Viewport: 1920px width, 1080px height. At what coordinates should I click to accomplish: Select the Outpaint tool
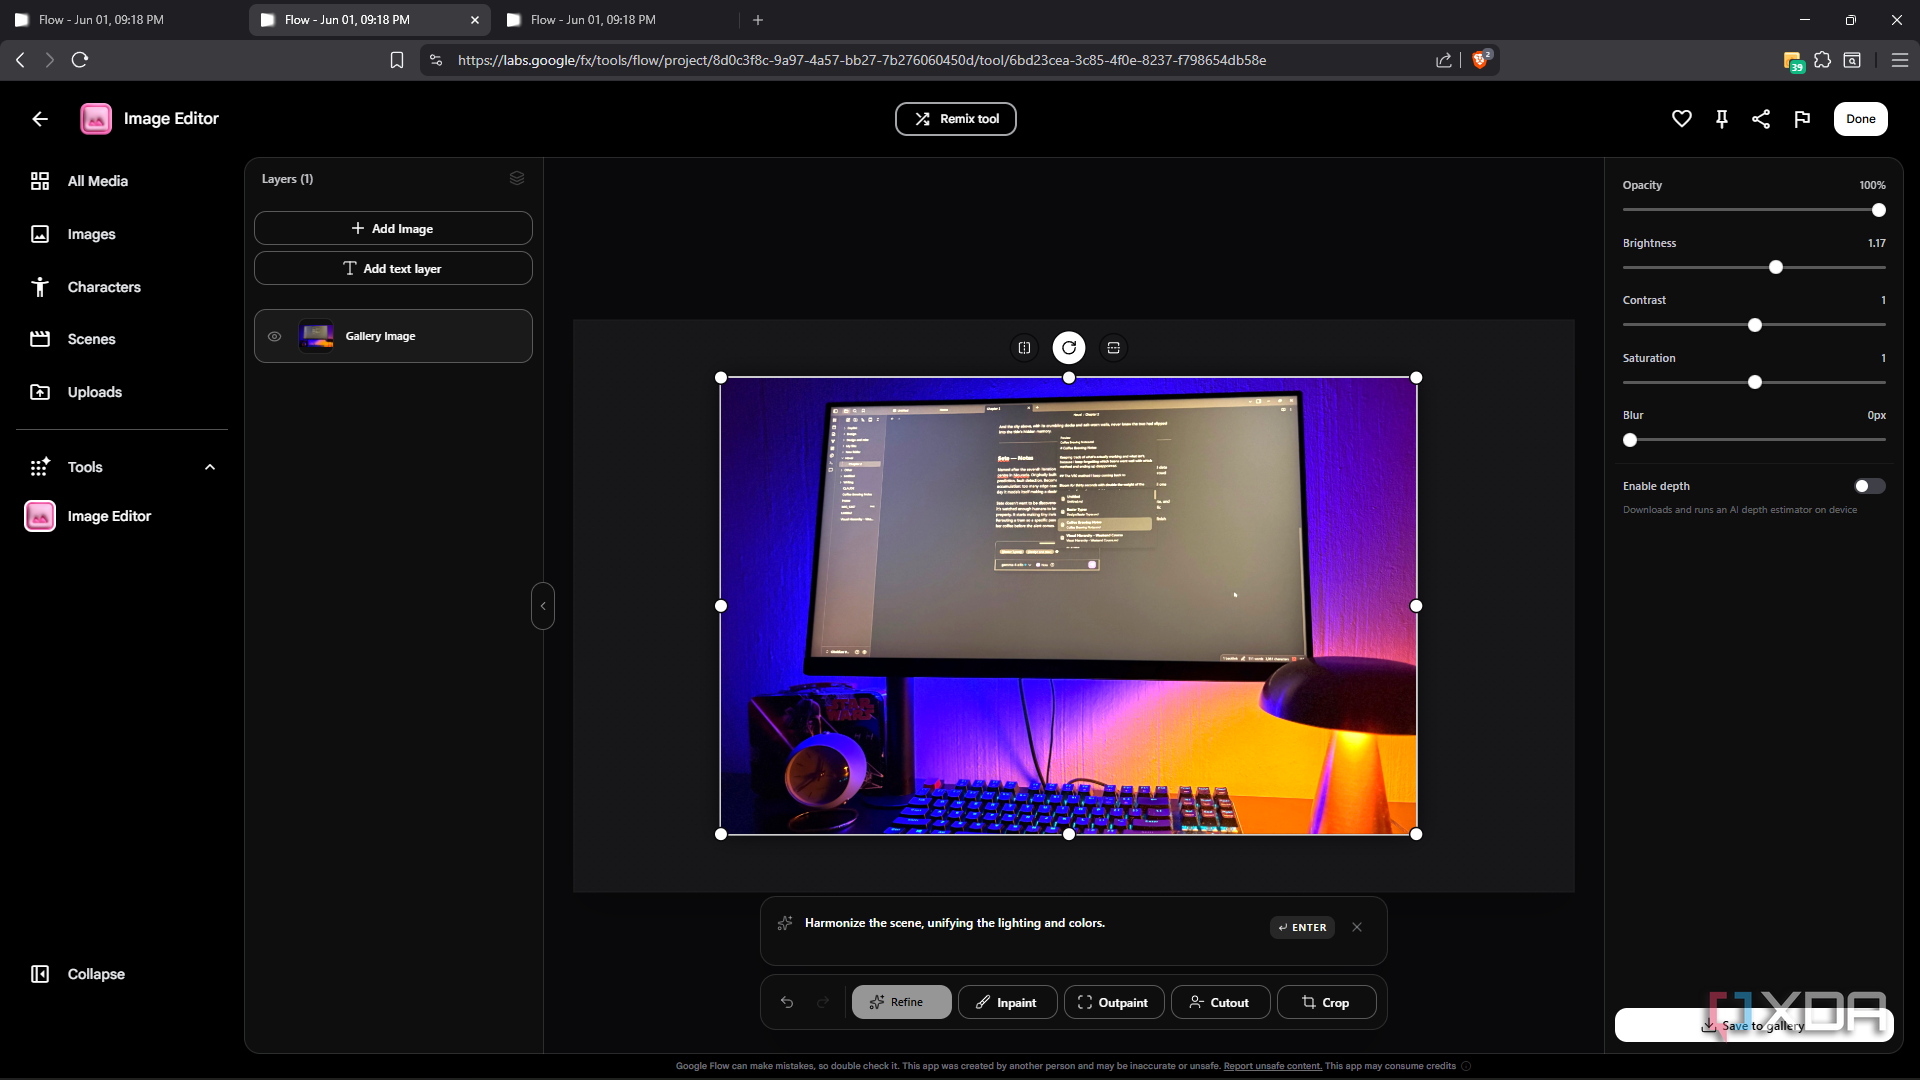pos(1114,1002)
